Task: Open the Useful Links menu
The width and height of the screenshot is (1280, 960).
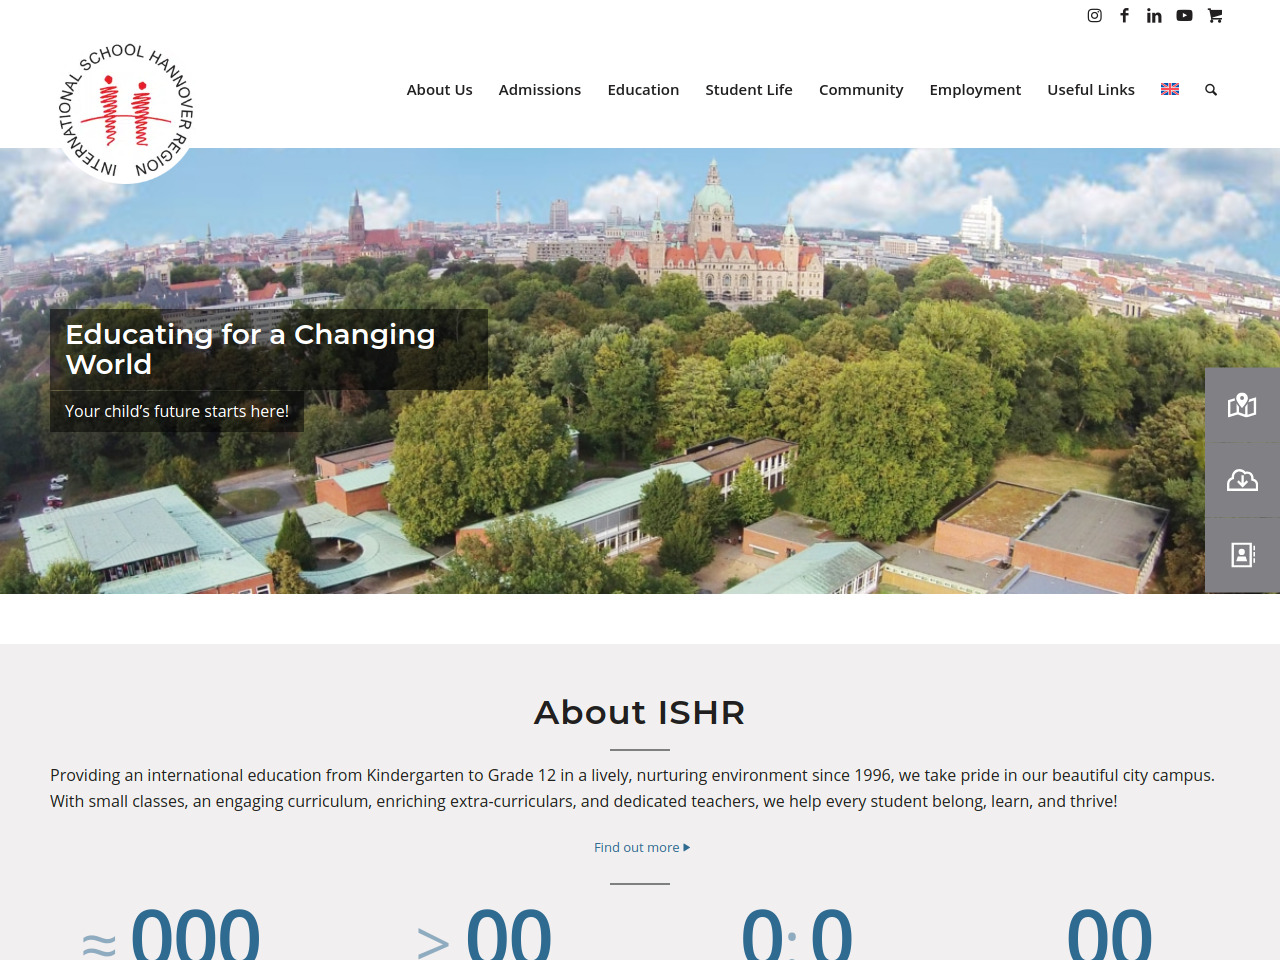Action: point(1090,90)
